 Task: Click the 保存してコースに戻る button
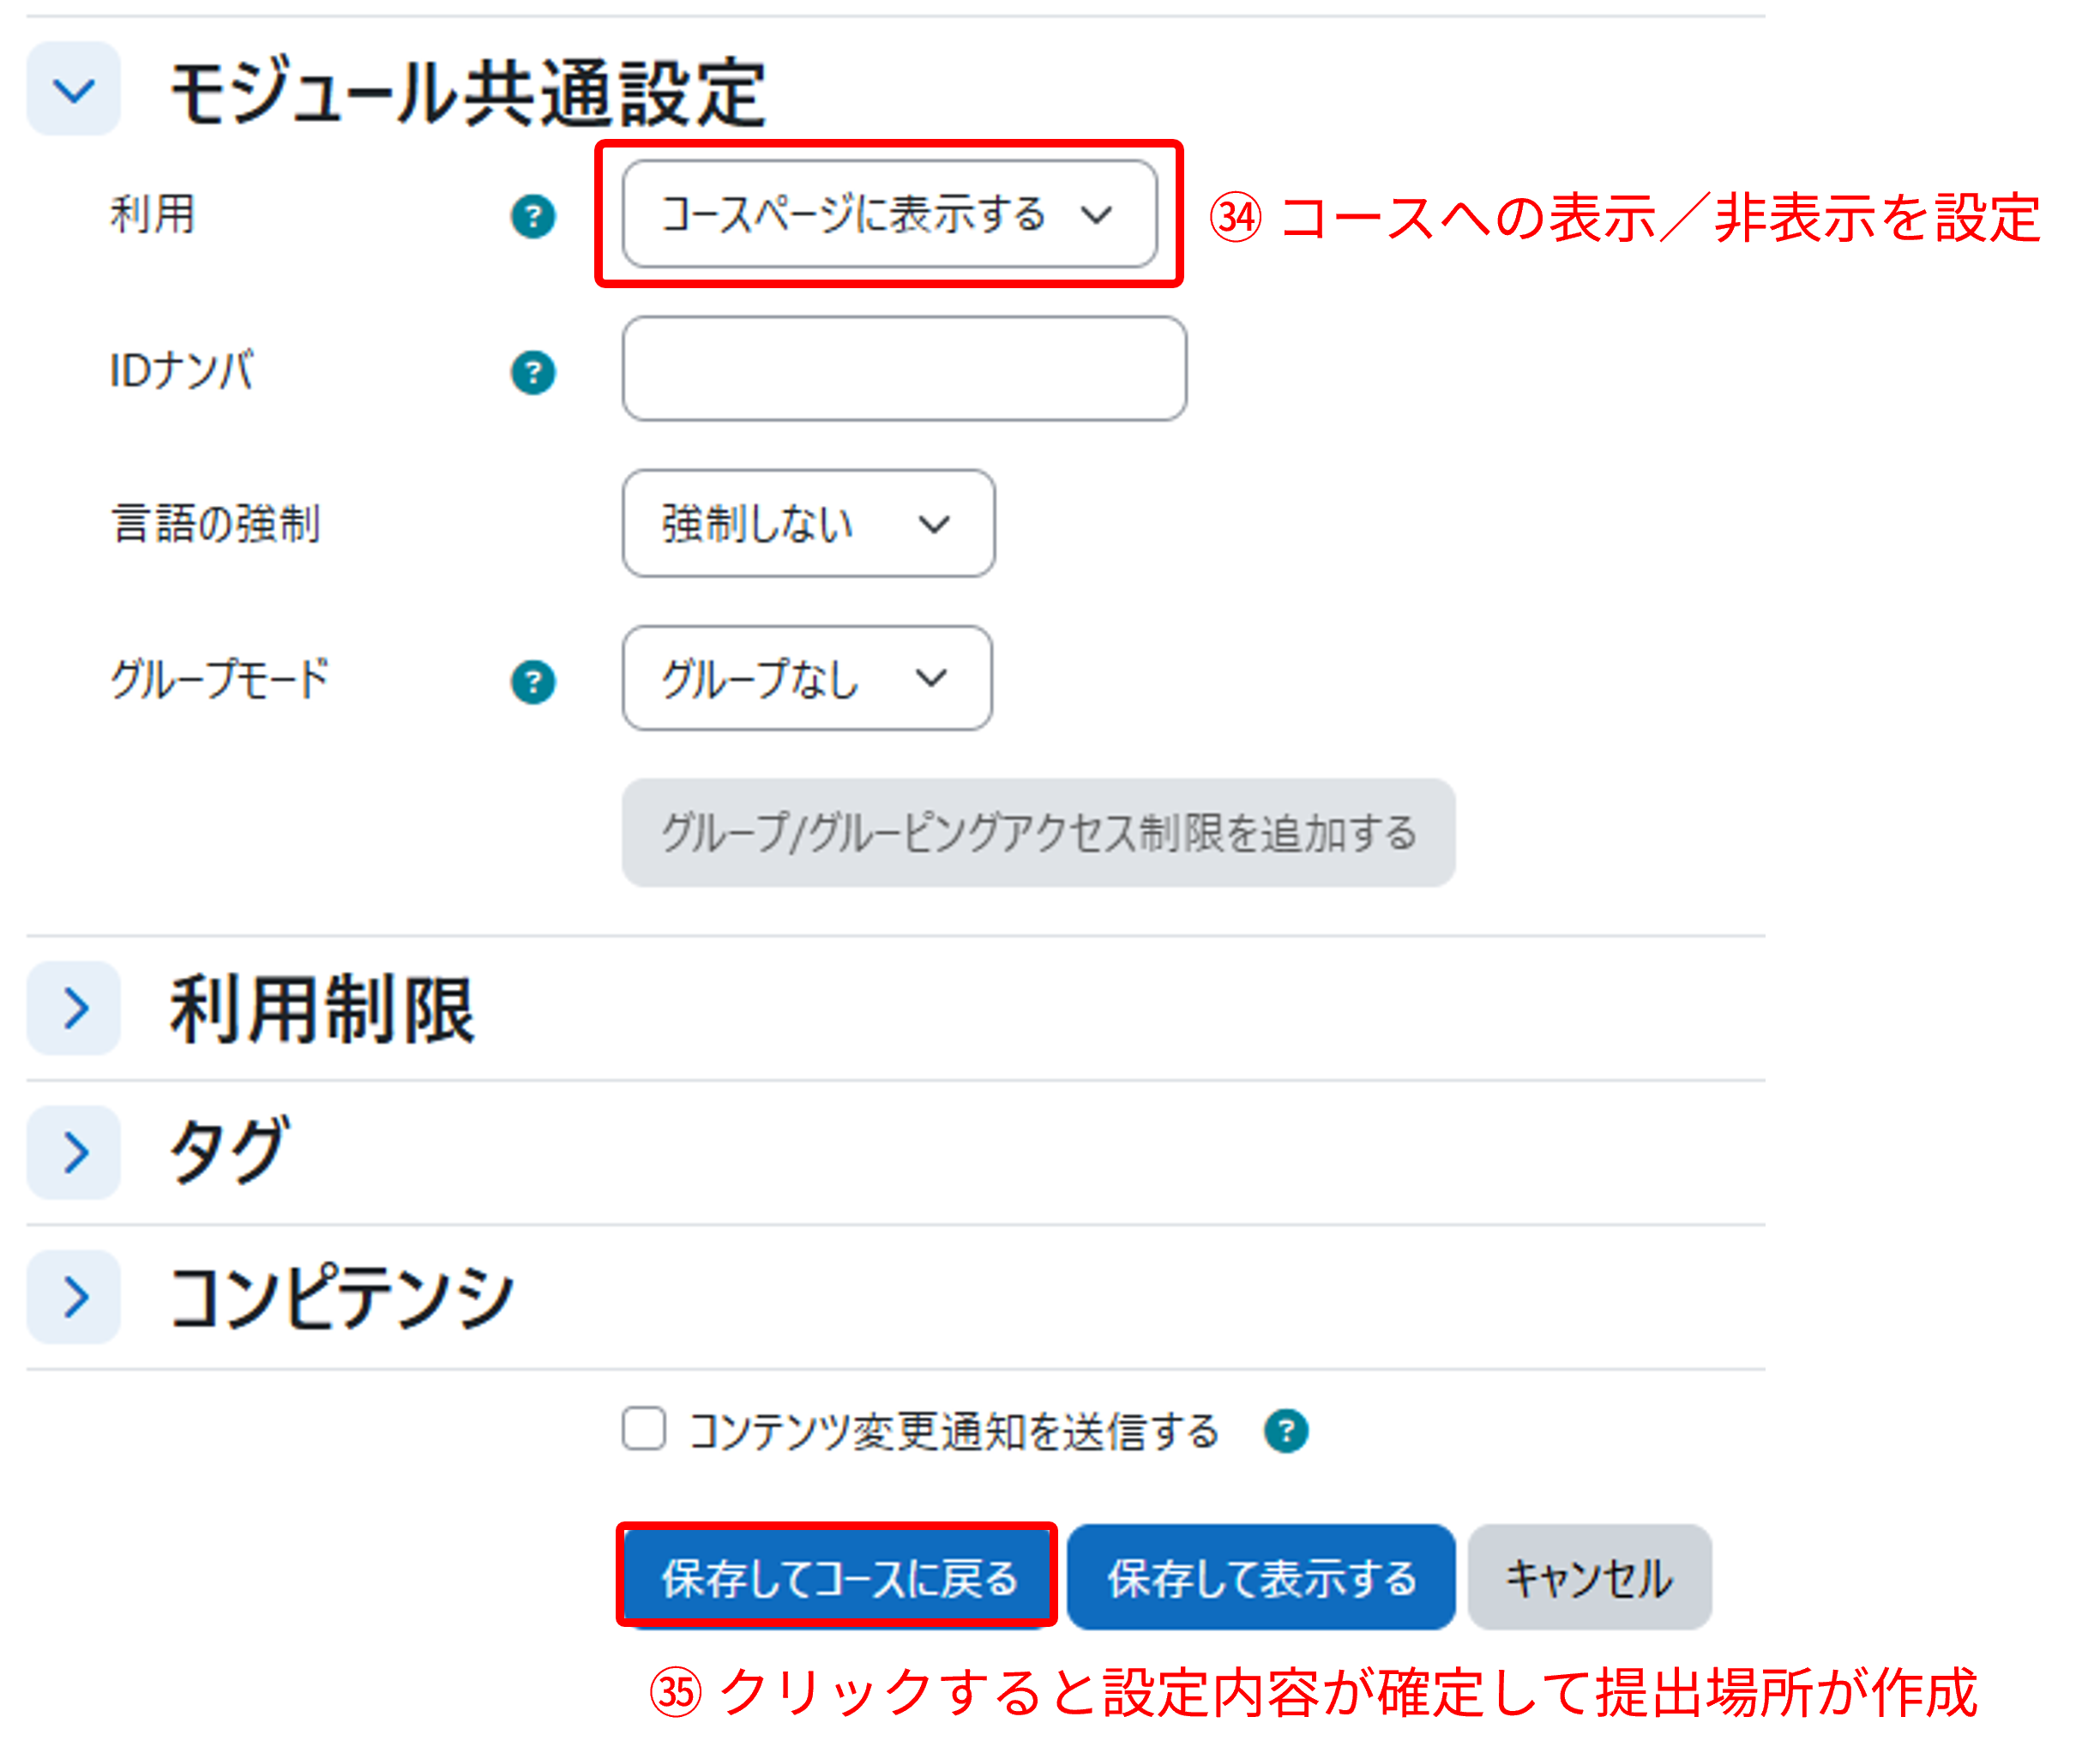[838, 1577]
